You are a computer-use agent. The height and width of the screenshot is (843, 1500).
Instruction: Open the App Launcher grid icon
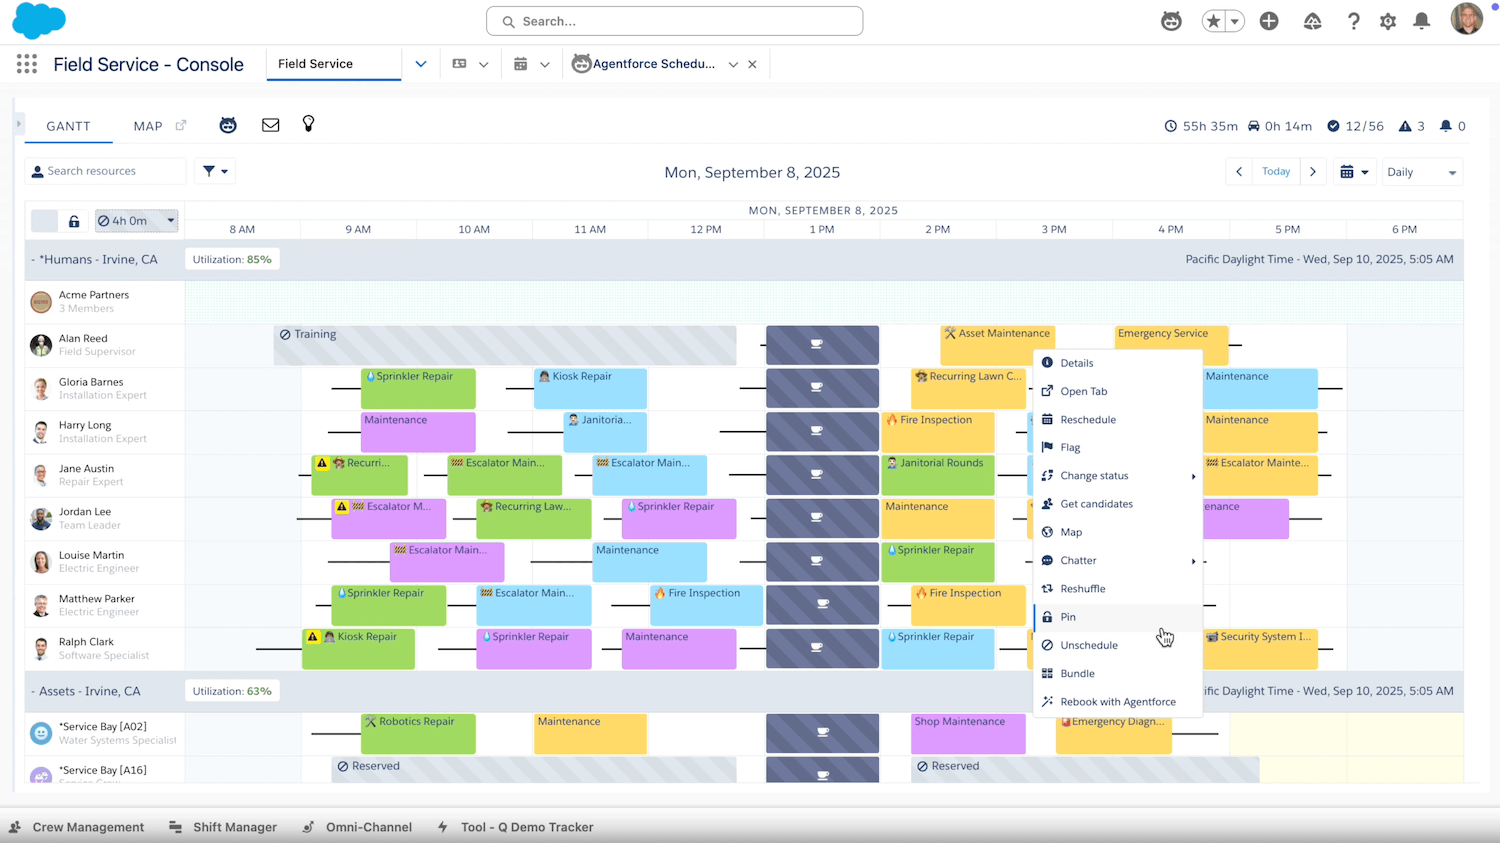(27, 64)
